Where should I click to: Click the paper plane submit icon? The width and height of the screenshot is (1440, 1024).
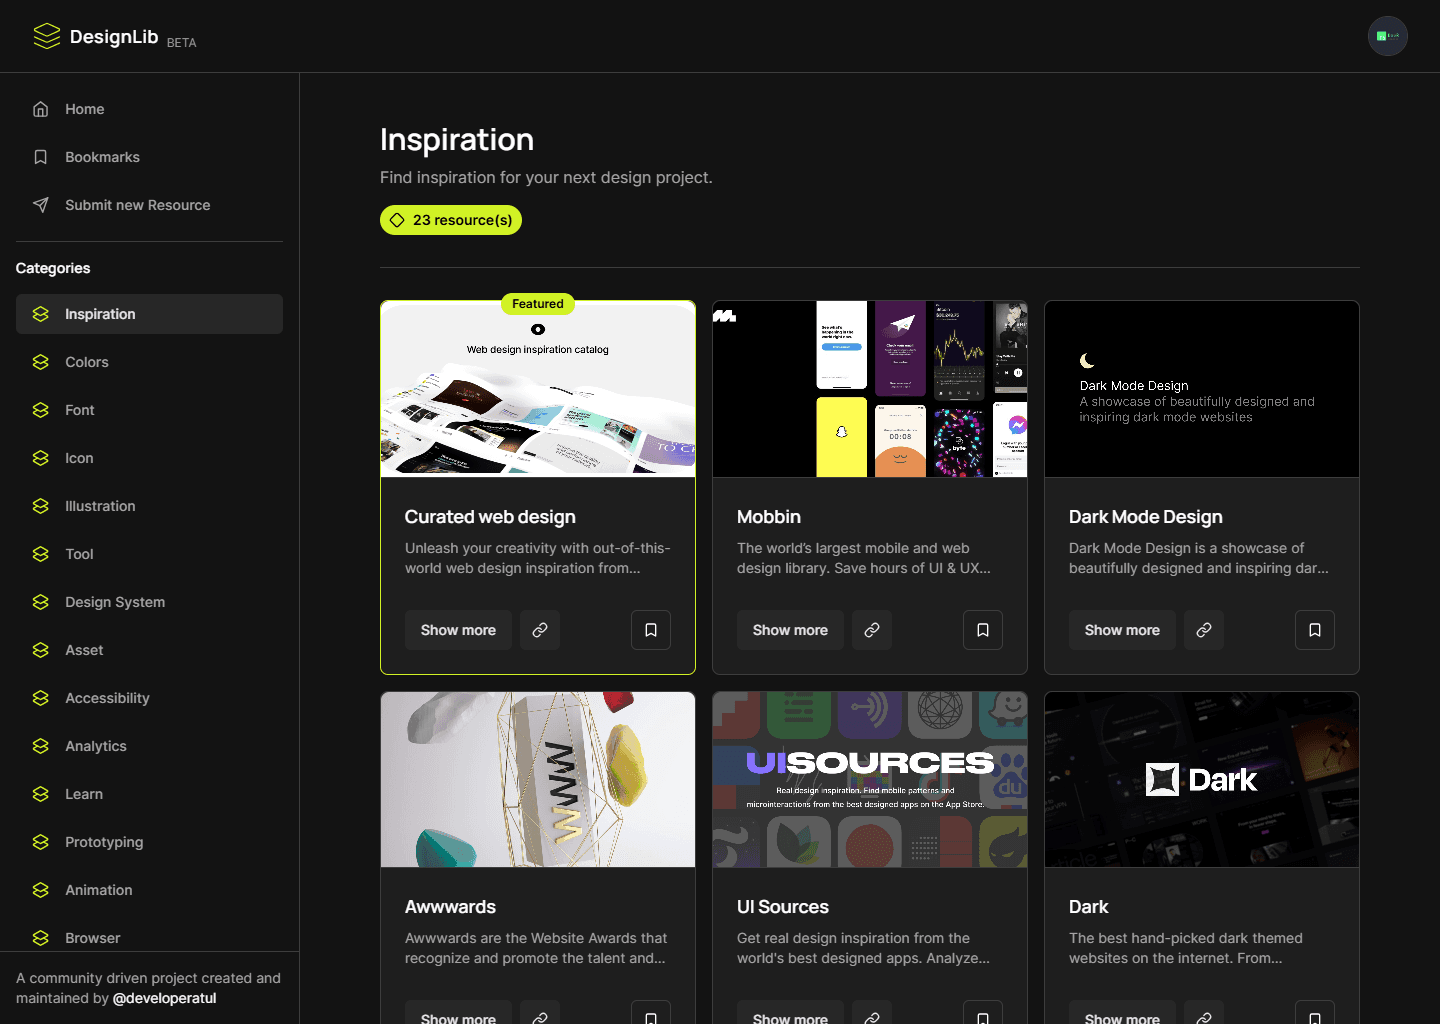click(x=41, y=205)
